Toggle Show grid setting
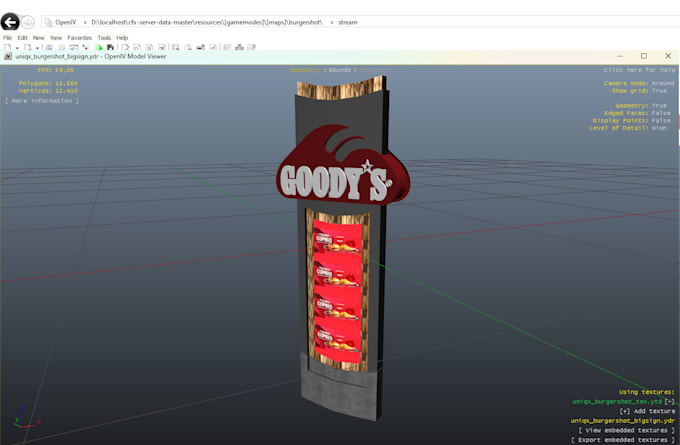680x445 pixels. [x=640, y=91]
